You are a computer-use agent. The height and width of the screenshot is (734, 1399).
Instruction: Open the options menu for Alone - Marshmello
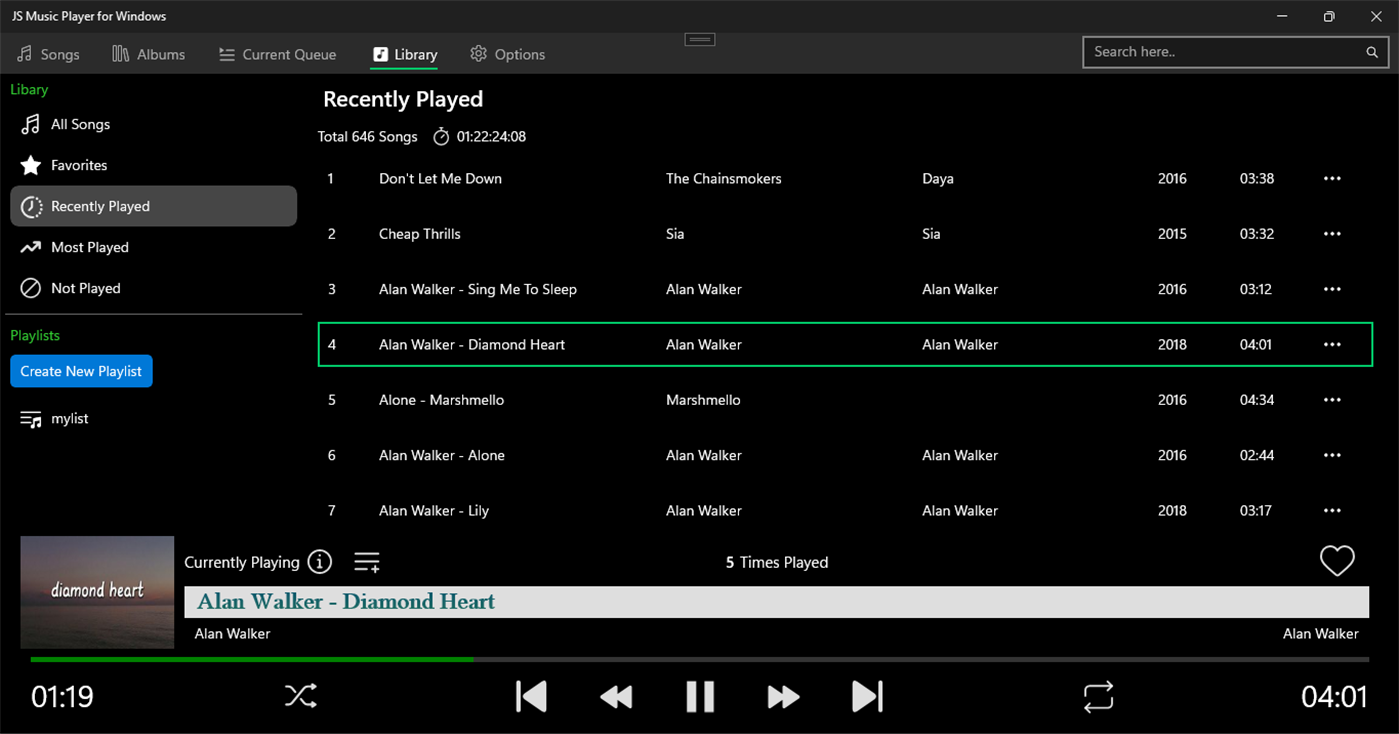1332,399
